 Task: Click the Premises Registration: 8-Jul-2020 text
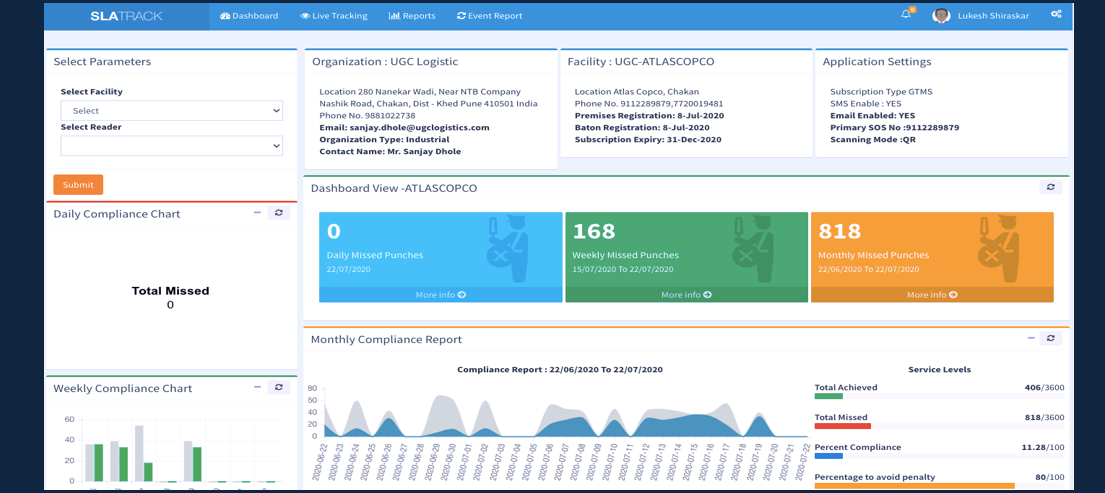(649, 116)
